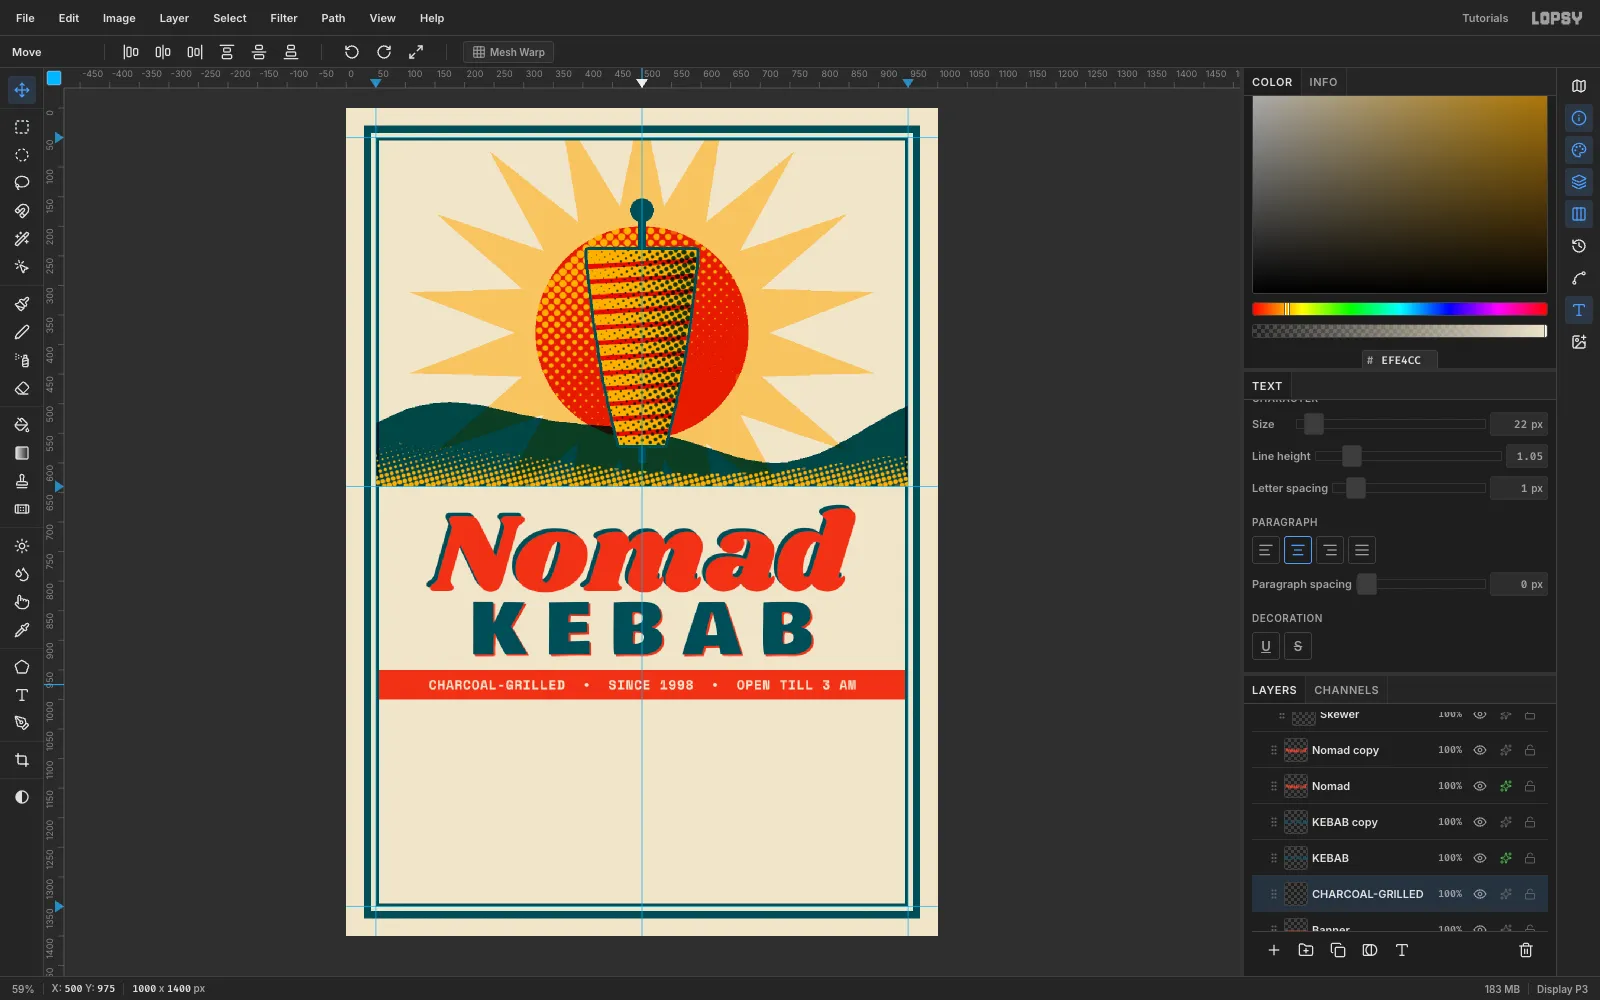Open the layers panel icon in sidebar
Image resolution: width=1600 pixels, height=1000 pixels.
(1579, 182)
